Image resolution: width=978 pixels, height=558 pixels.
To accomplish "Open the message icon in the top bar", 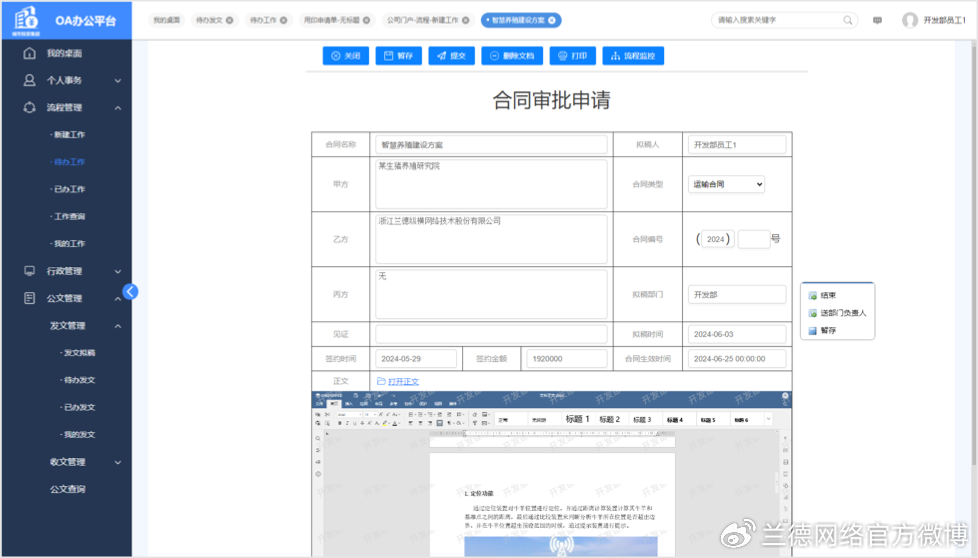I will (877, 20).
